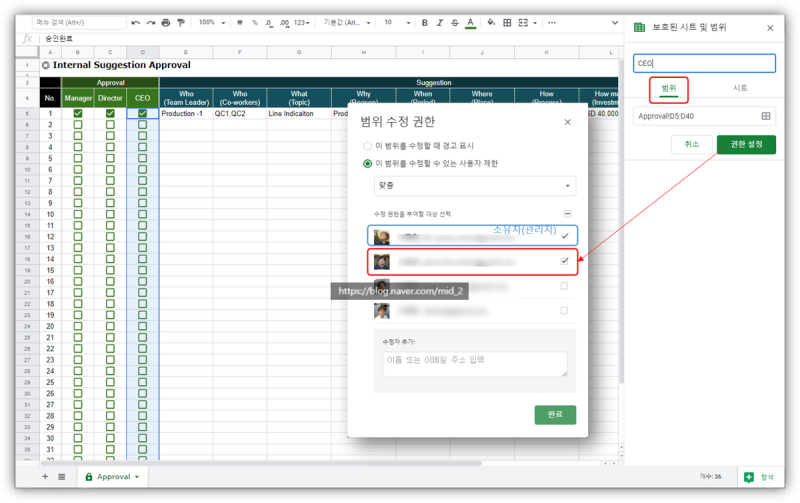Click the second user's avatar thumbnail

coord(382,262)
